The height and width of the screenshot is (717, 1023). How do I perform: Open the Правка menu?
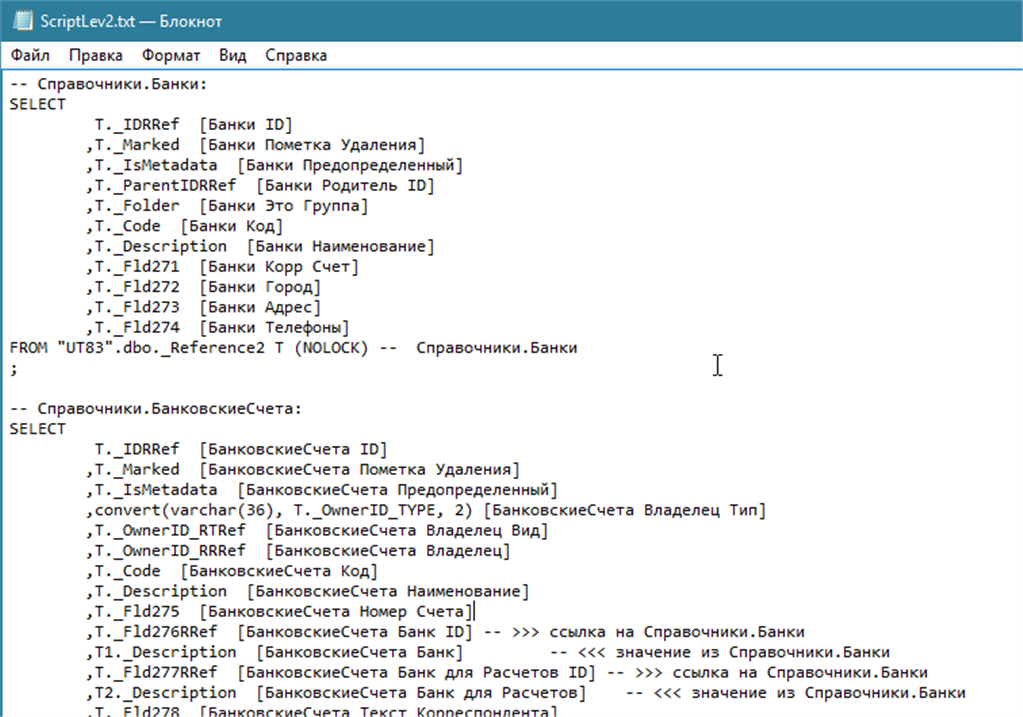(x=96, y=55)
